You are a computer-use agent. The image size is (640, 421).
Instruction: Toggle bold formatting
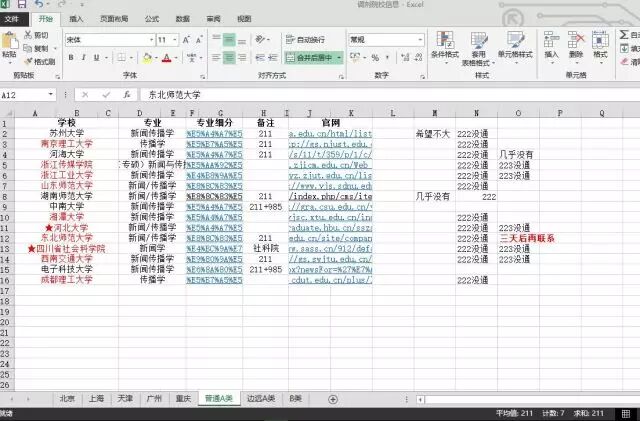[71, 58]
